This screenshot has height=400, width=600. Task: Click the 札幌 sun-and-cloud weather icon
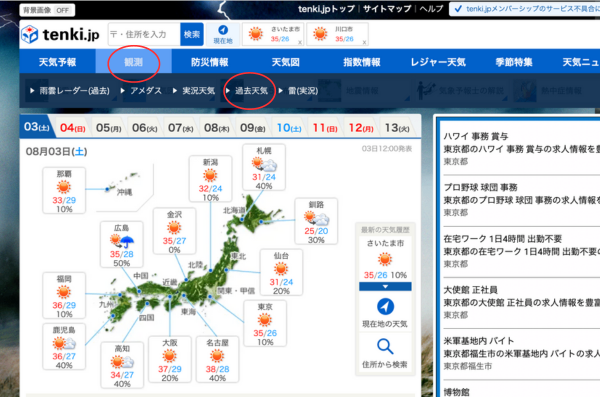click(264, 164)
